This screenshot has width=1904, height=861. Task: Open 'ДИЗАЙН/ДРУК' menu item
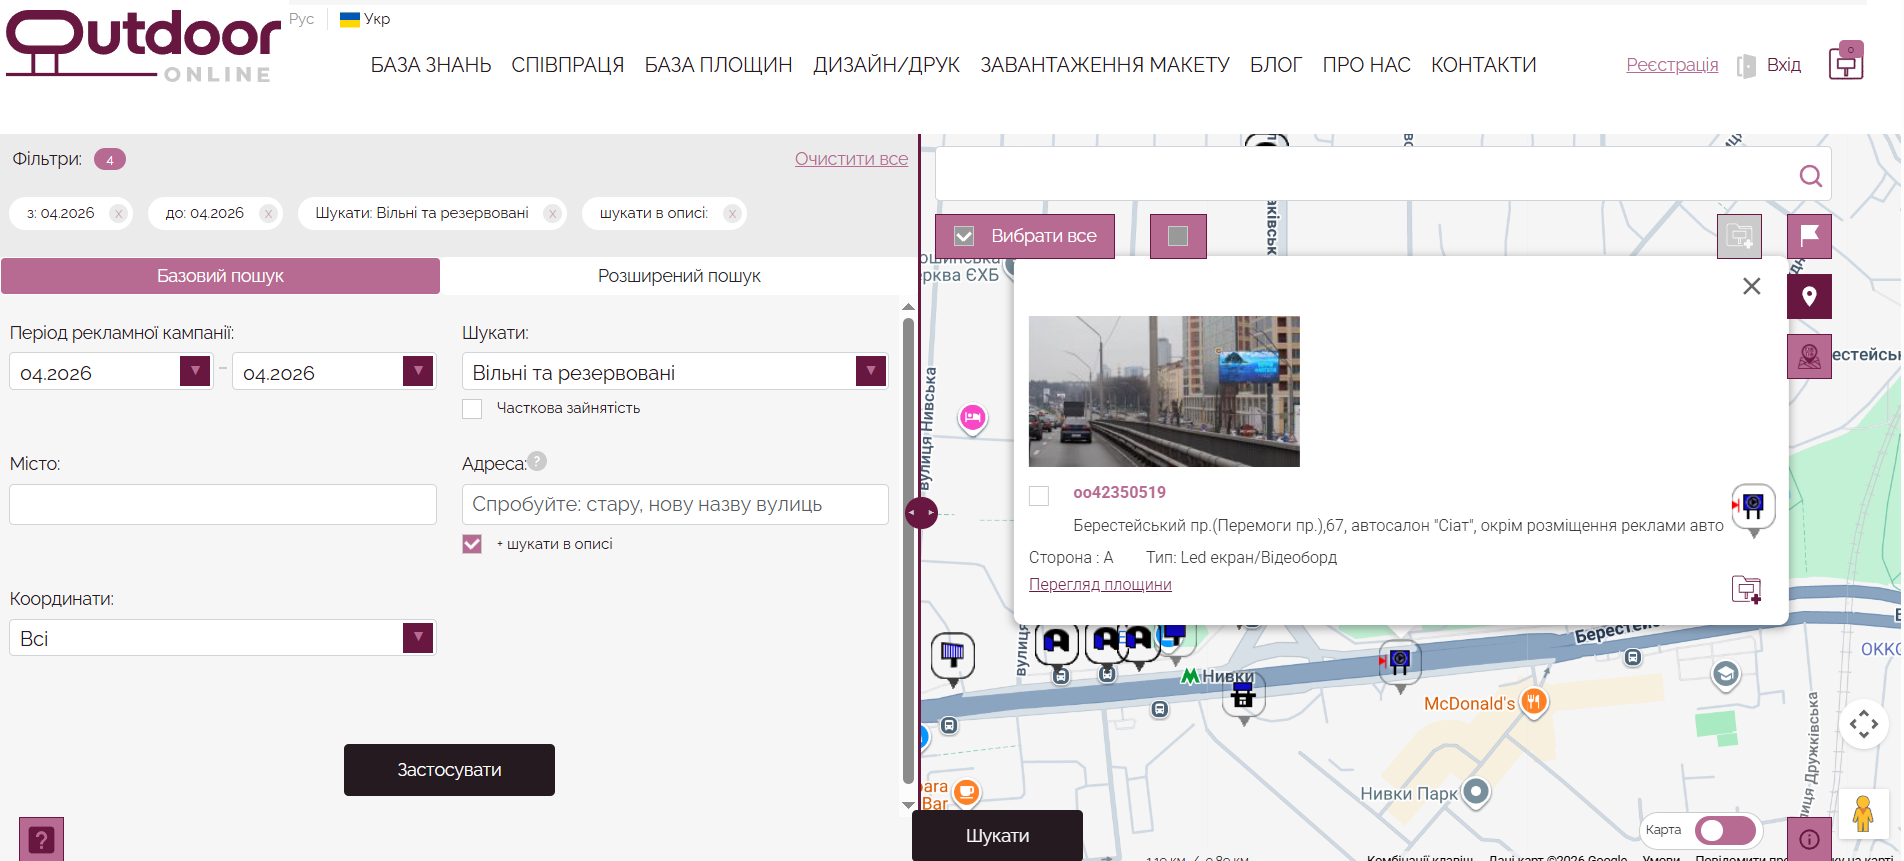(886, 65)
